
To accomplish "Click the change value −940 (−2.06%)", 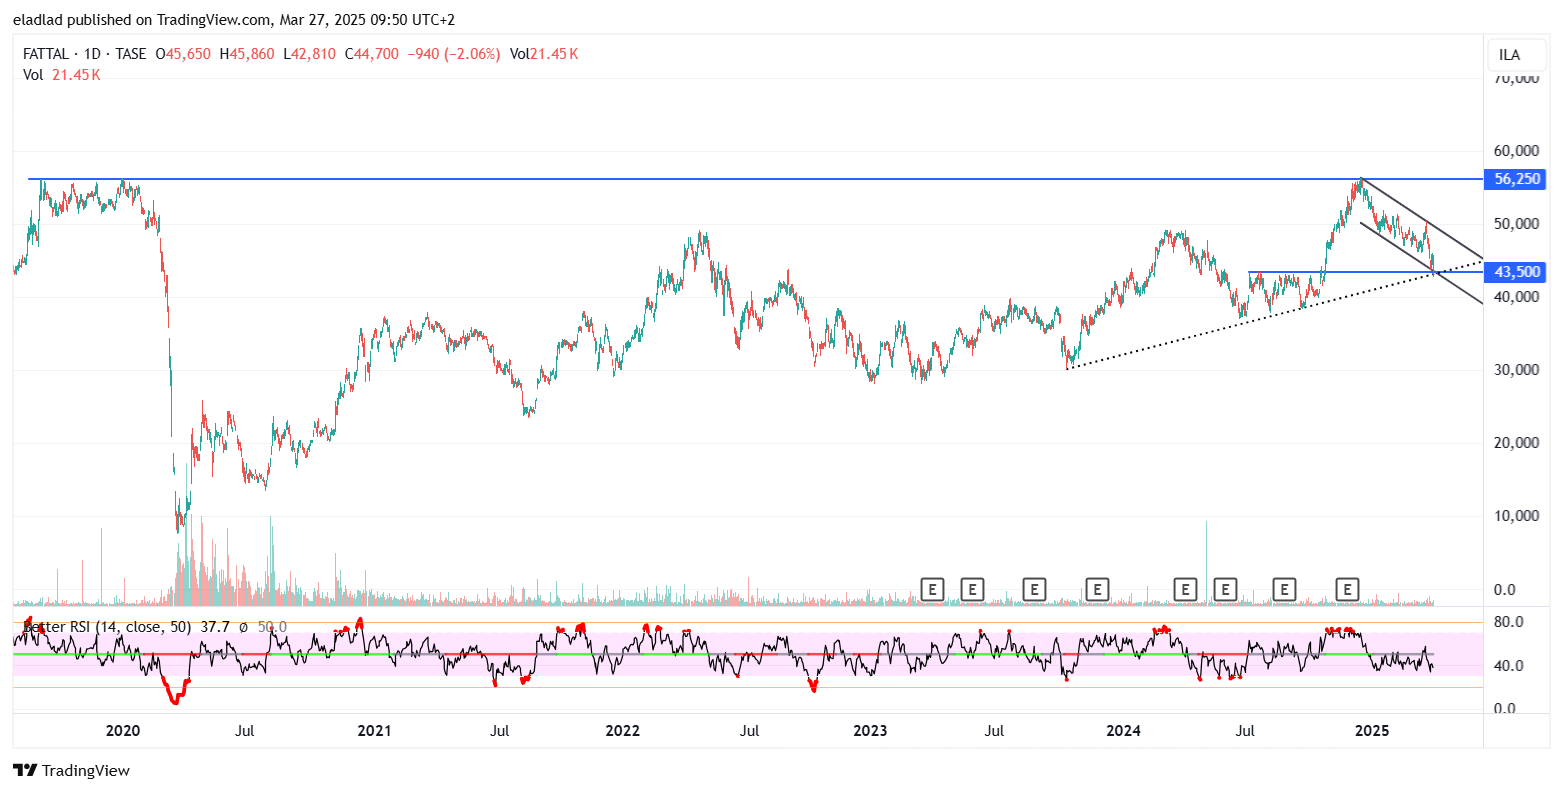I will pos(453,54).
